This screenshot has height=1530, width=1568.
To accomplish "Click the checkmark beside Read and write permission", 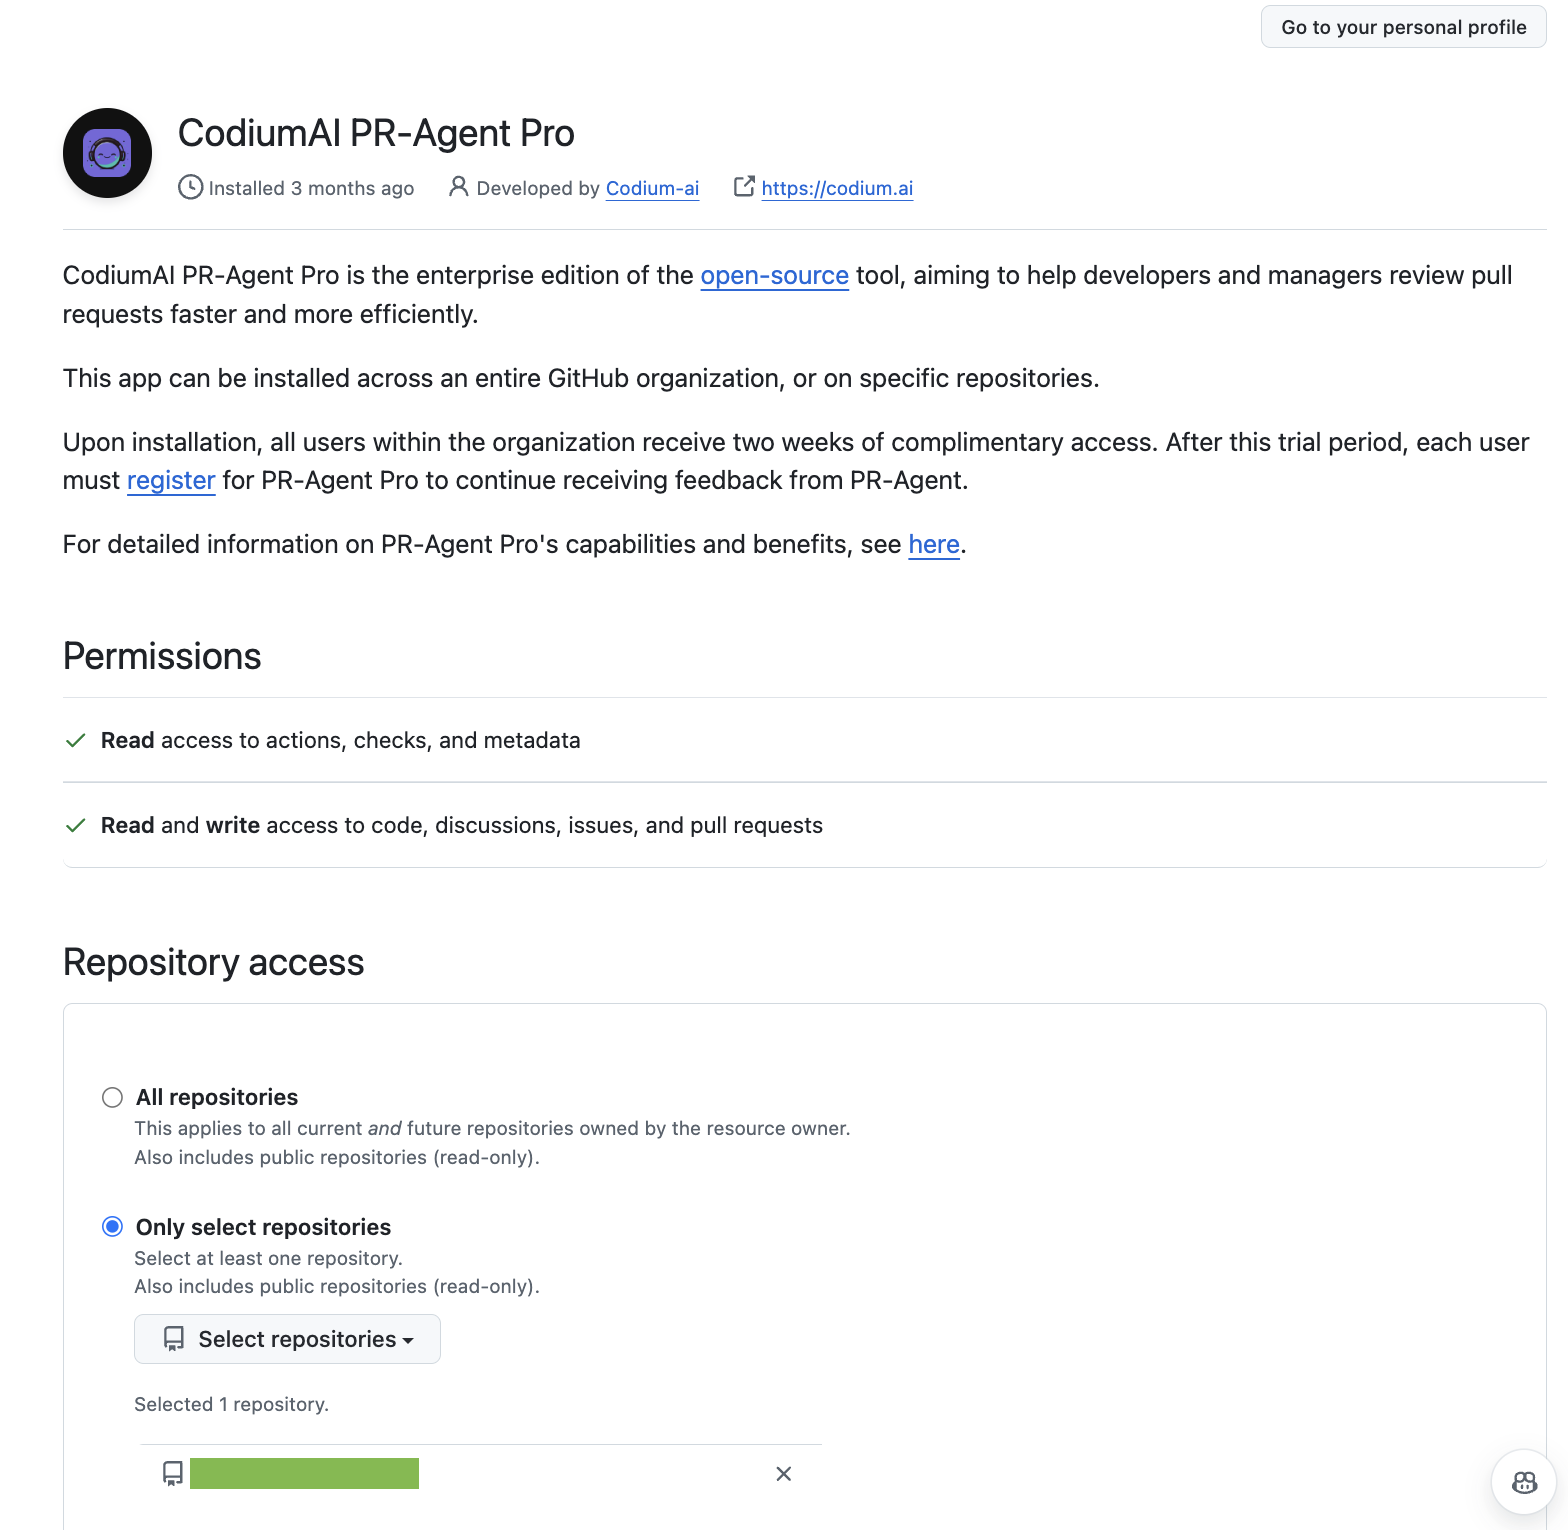I will click(x=76, y=824).
